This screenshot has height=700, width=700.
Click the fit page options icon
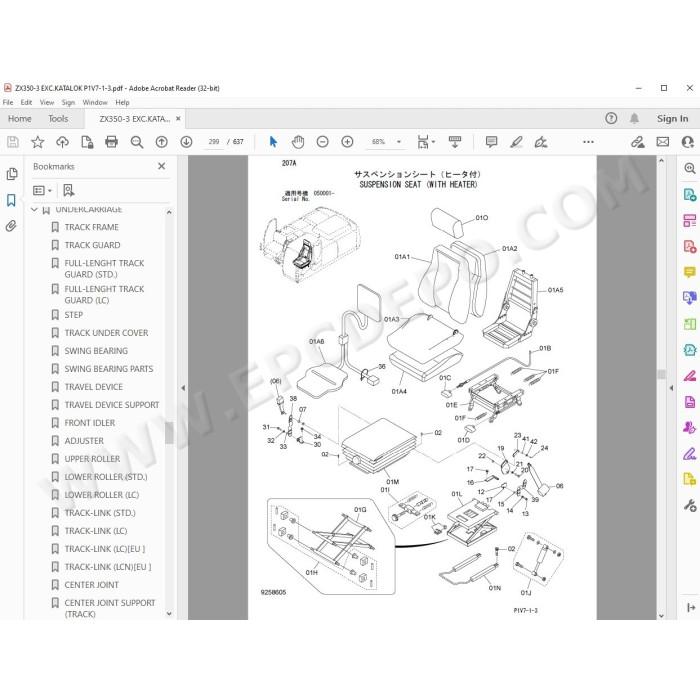pos(425,142)
